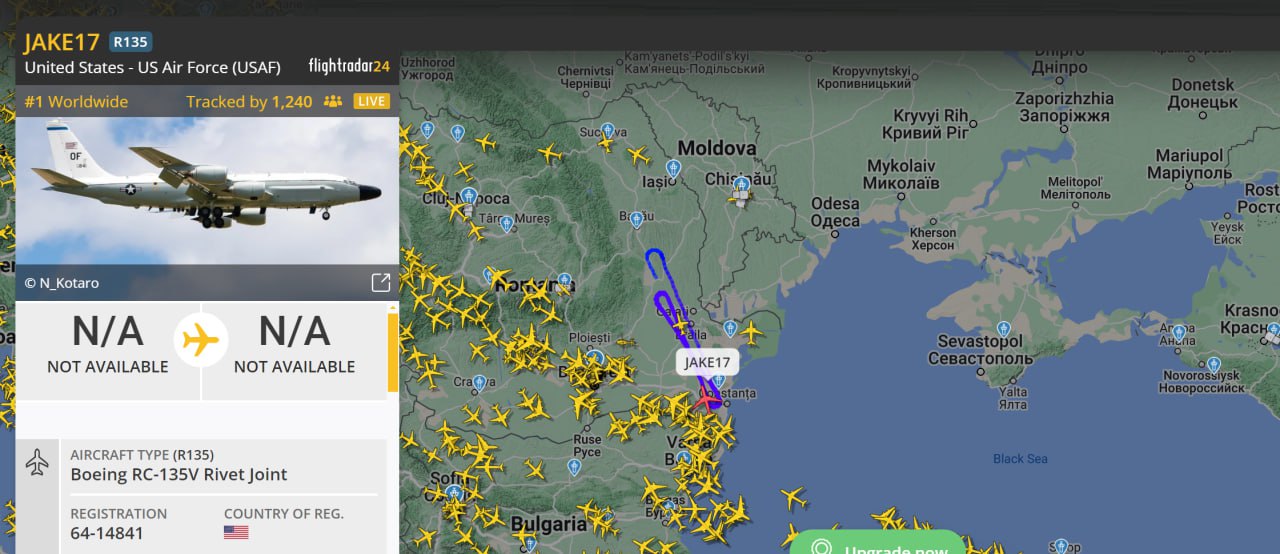This screenshot has height=554, width=1280.
Task: Click the RC-135 aircraft photo thumbnail
Action: point(207,190)
